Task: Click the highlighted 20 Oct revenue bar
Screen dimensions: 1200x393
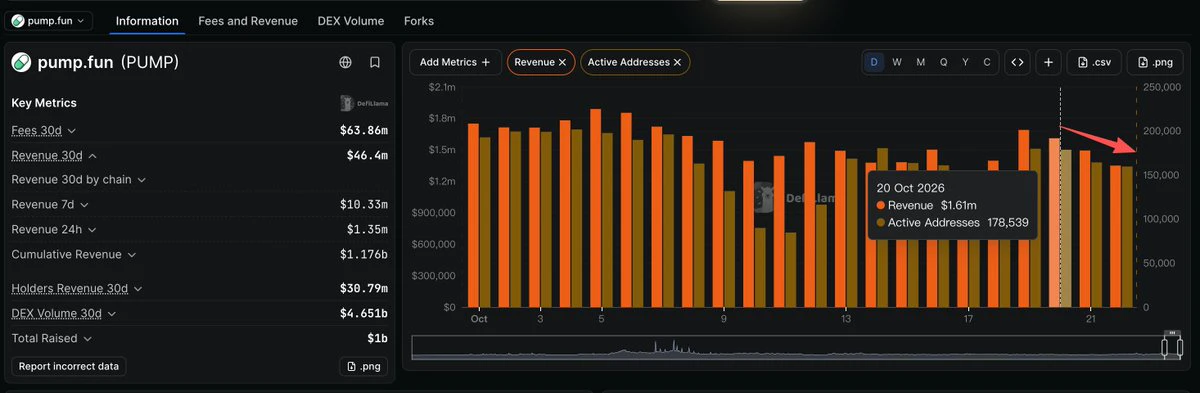Action: pyautogui.click(x=1054, y=222)
